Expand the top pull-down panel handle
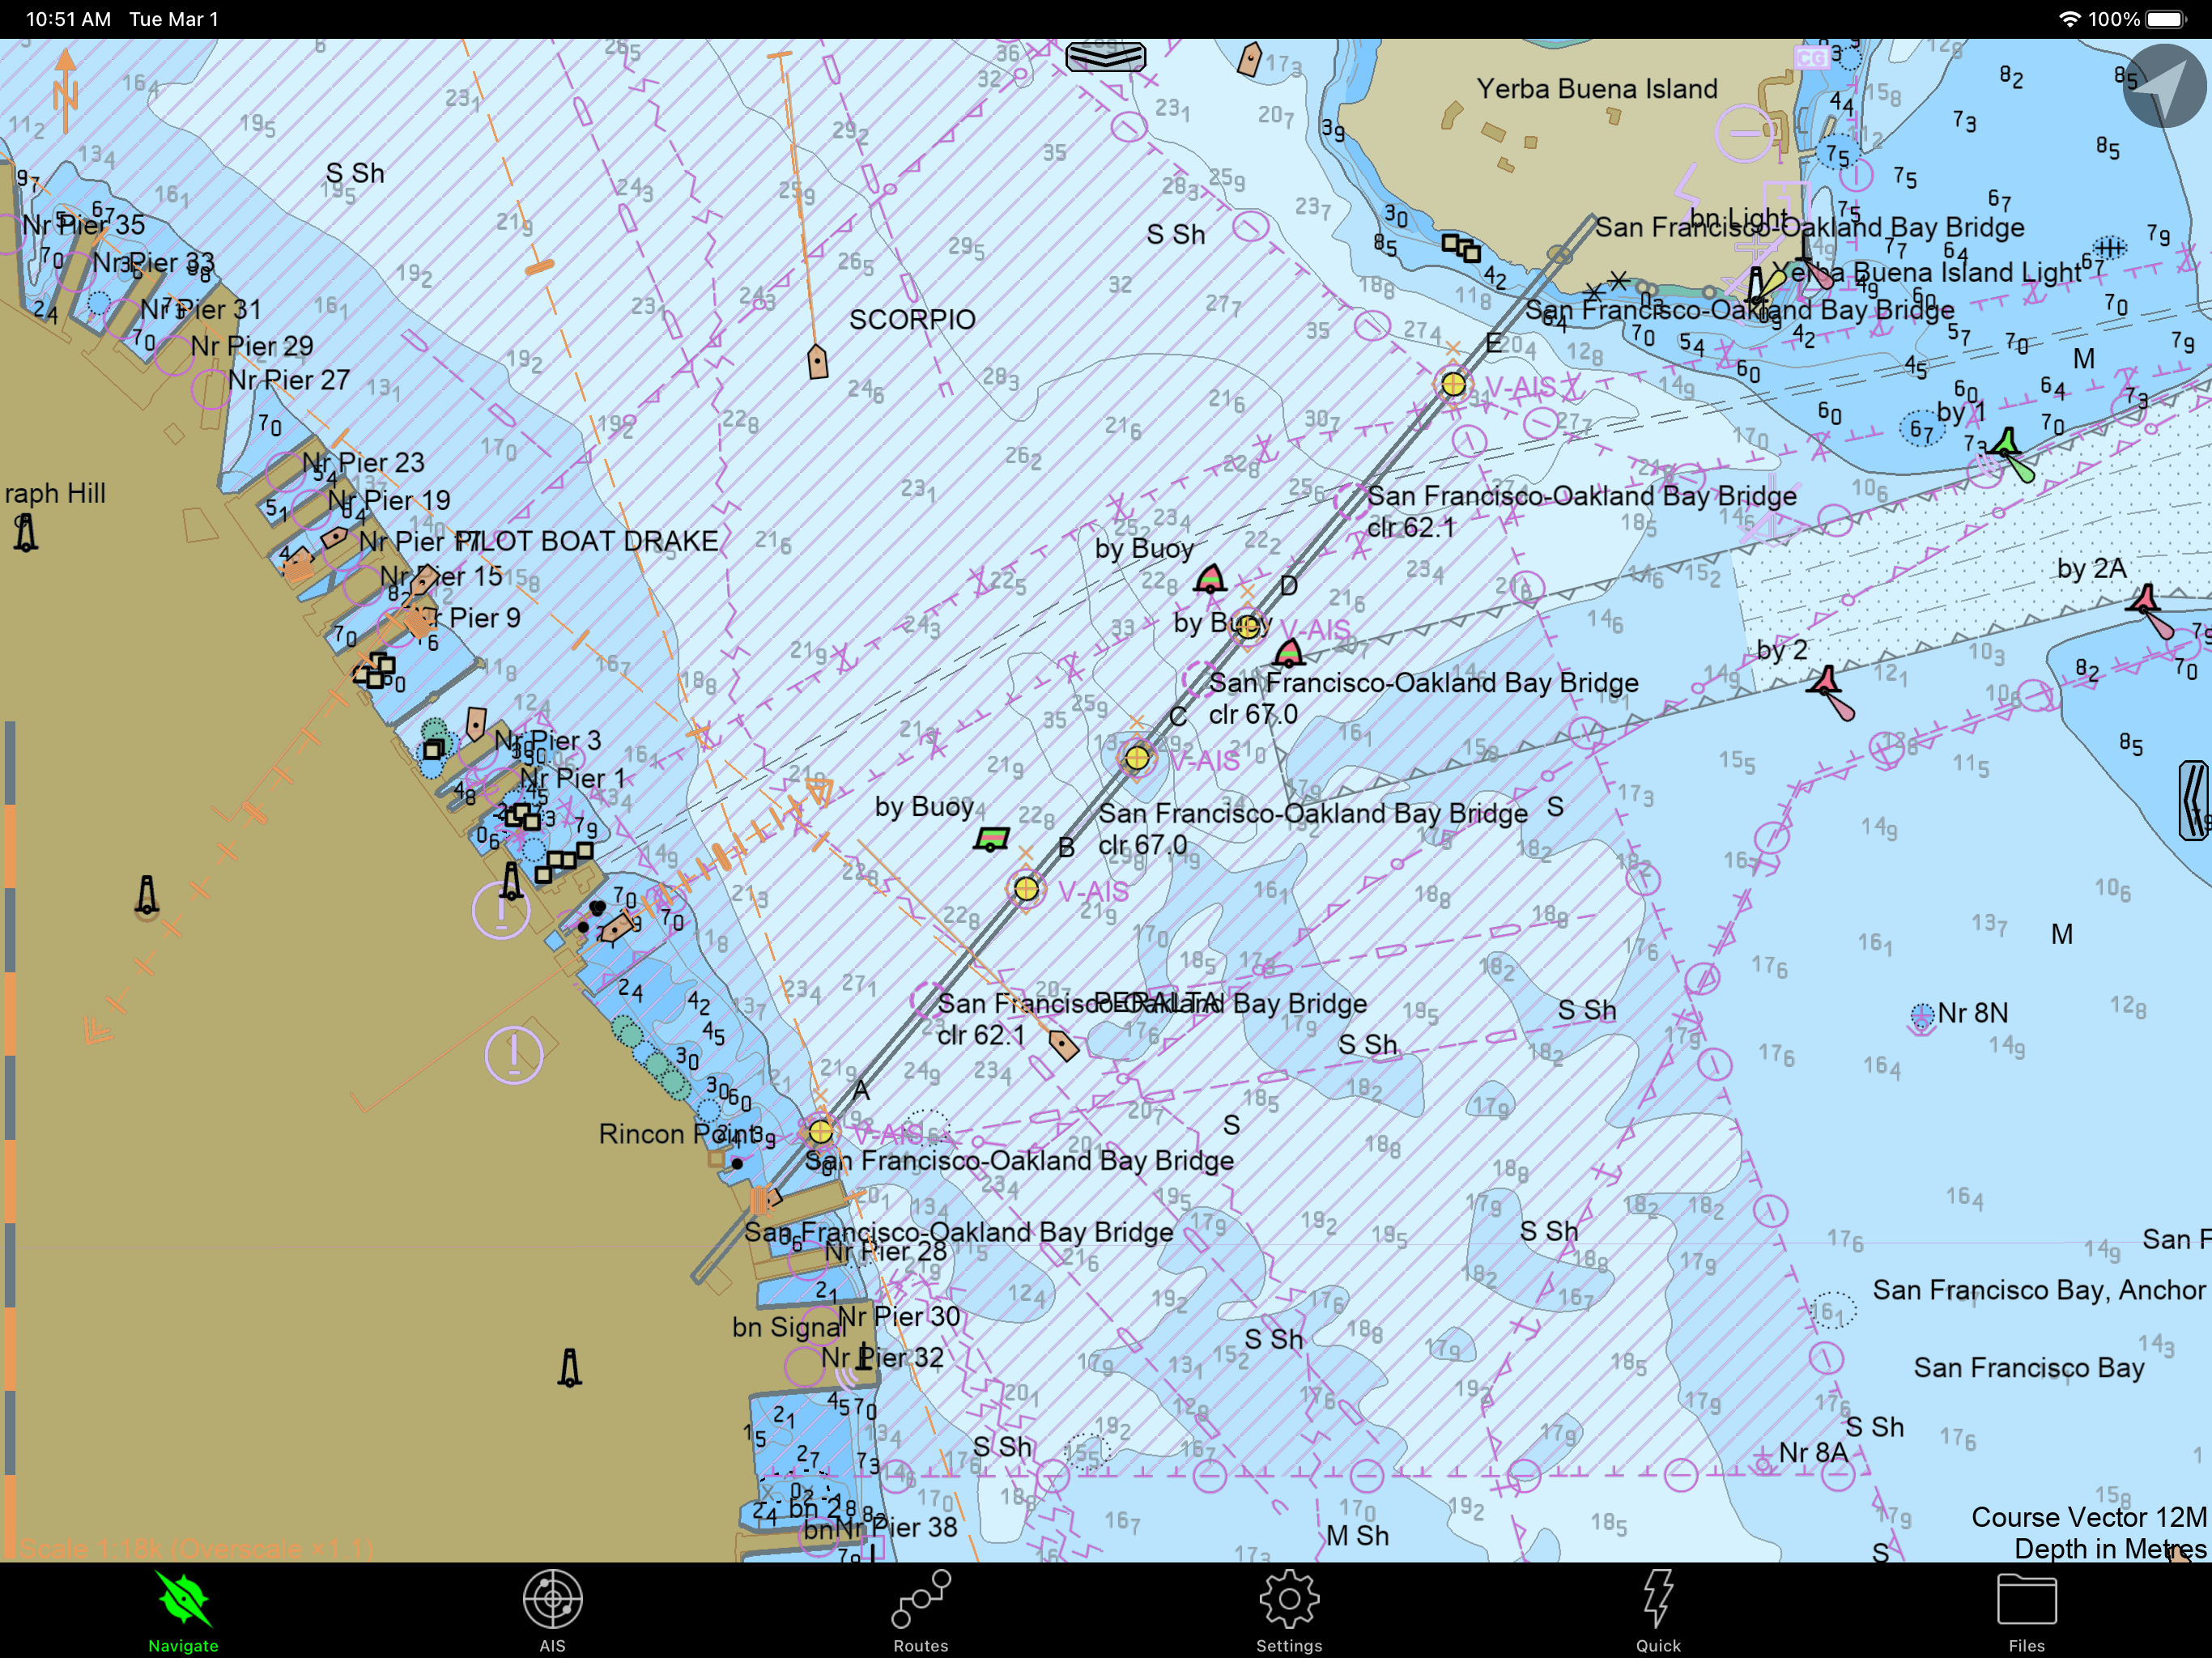 pyautogui.click(x=1105, y=57)
